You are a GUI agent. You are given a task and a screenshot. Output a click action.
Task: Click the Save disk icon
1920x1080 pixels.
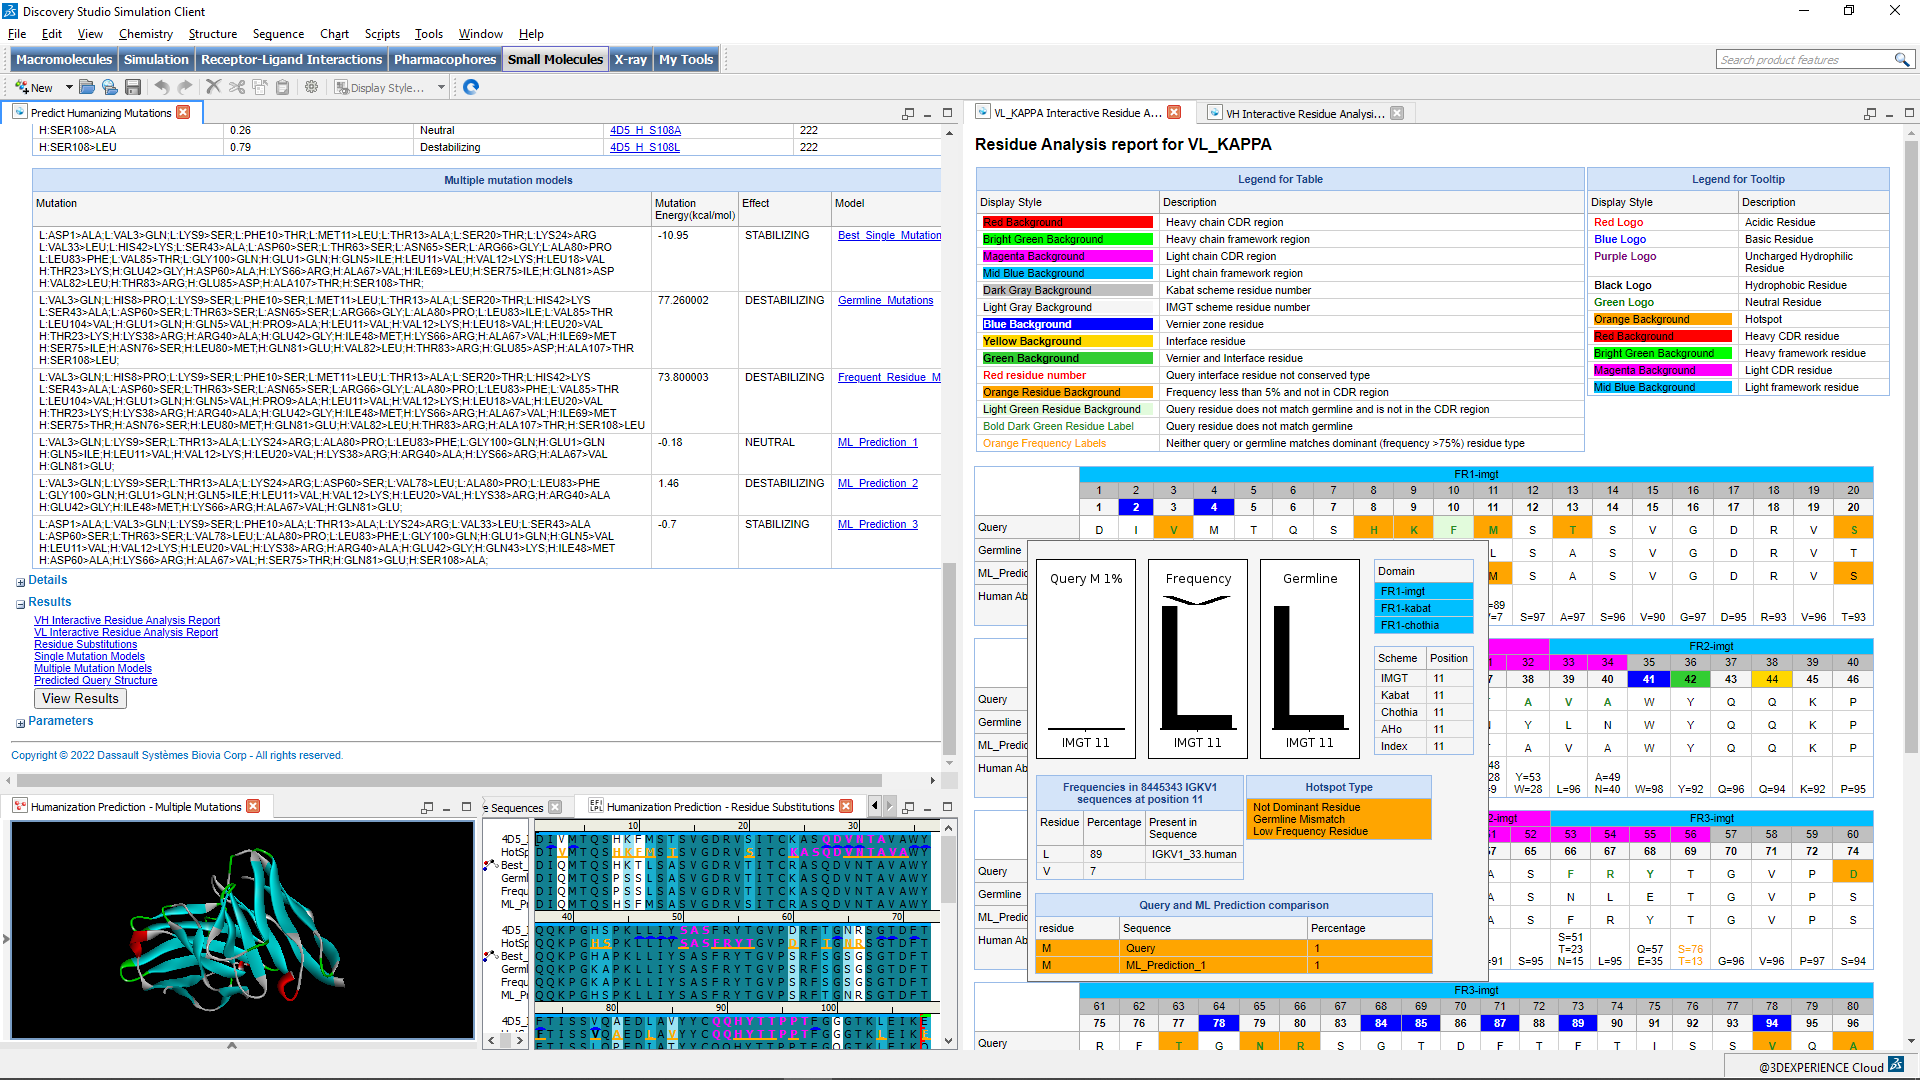click(132, 88)
